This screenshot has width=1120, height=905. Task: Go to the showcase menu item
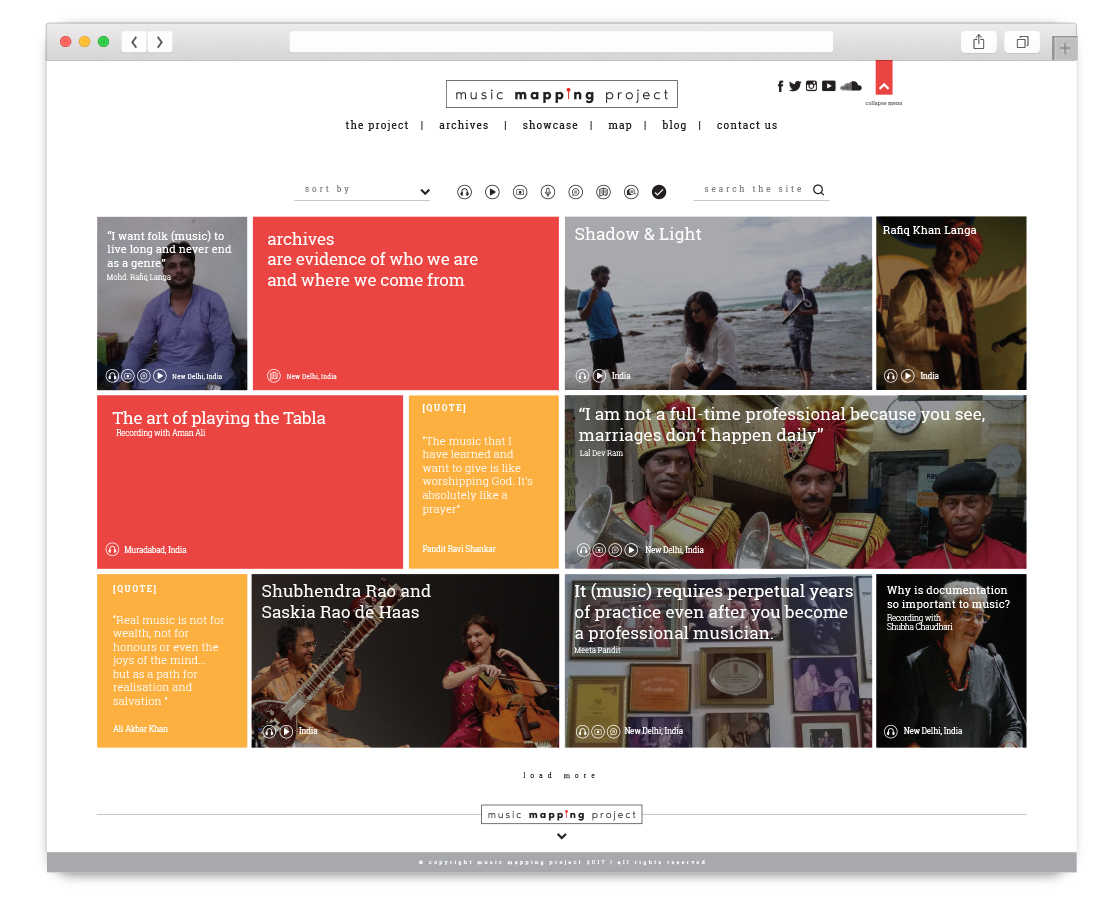click(550, 125)
